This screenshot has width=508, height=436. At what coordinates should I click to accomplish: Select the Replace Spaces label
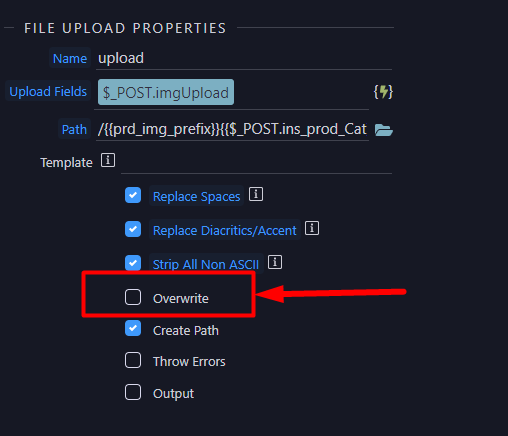(x=196, y=196)
